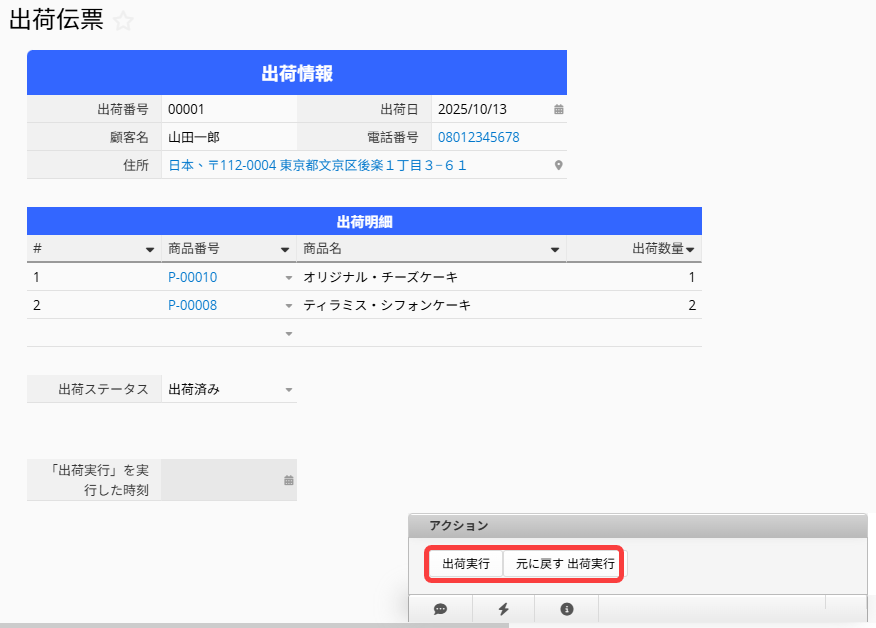Open the comment speech bubble icon
Screen dimensions: 876x628
[x=440, y=608]
